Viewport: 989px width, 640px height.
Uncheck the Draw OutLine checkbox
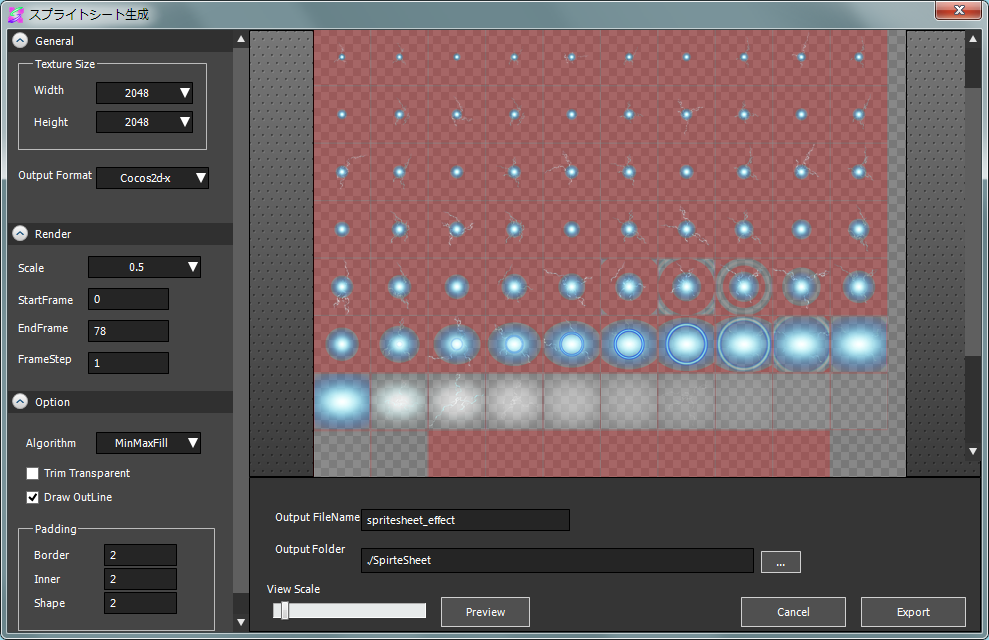[x=32, y=497]
